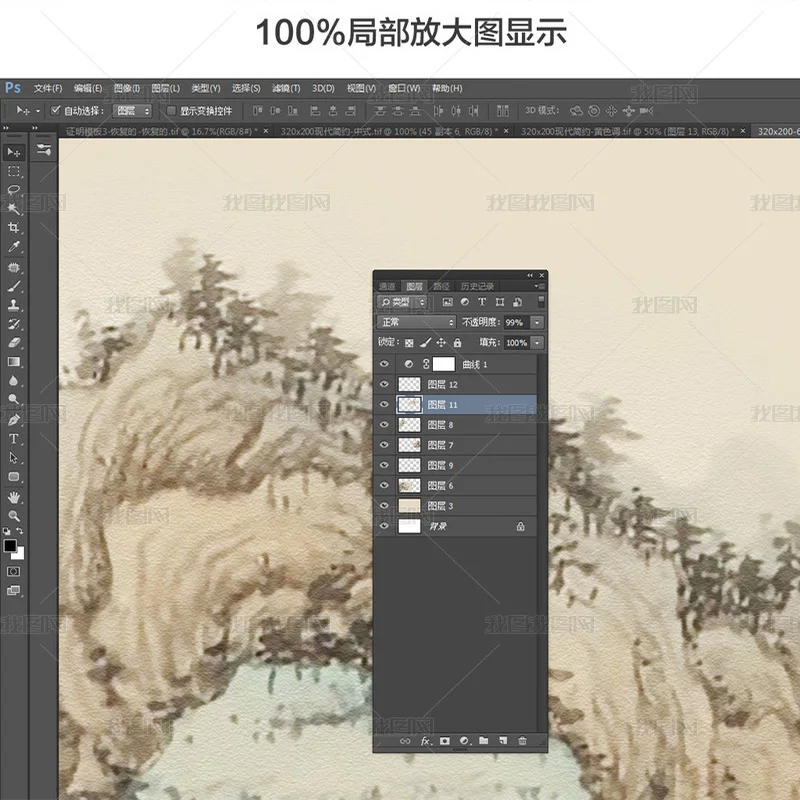Open layer filter 类型 dropdown
Screen dimensions: 800x800
(x=402, y=302)
